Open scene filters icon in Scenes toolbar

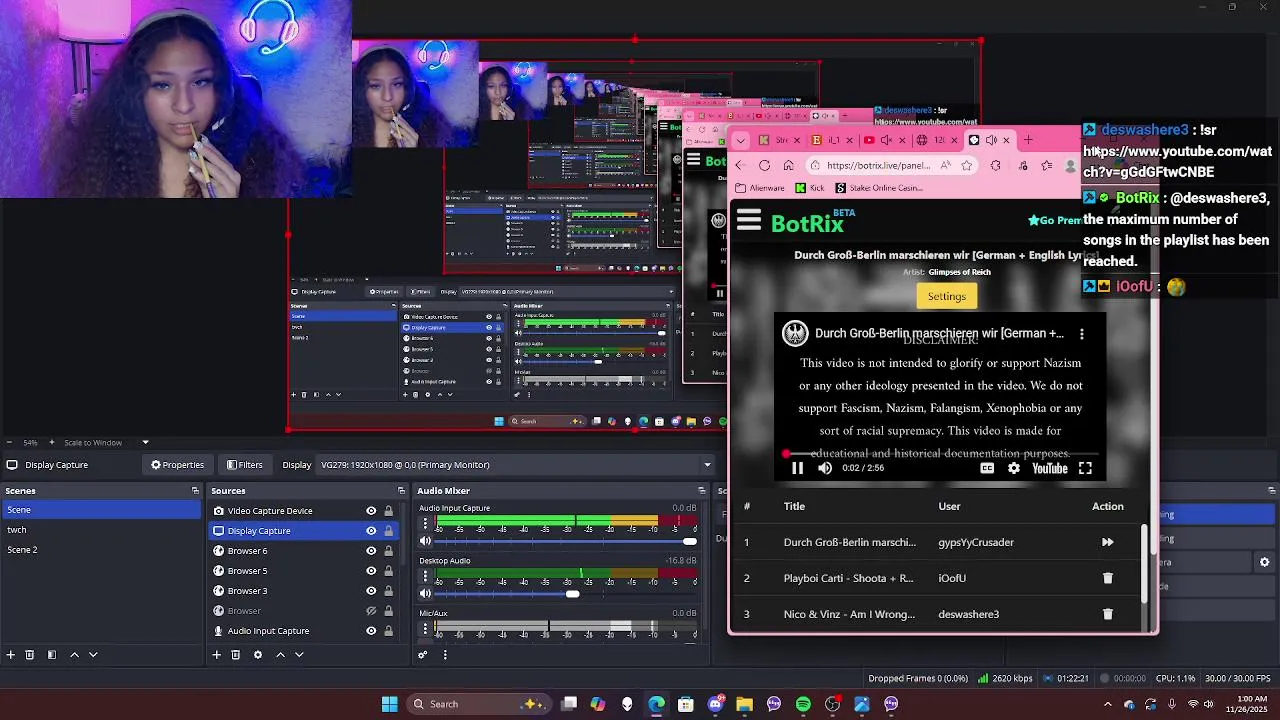coord(52,655)
